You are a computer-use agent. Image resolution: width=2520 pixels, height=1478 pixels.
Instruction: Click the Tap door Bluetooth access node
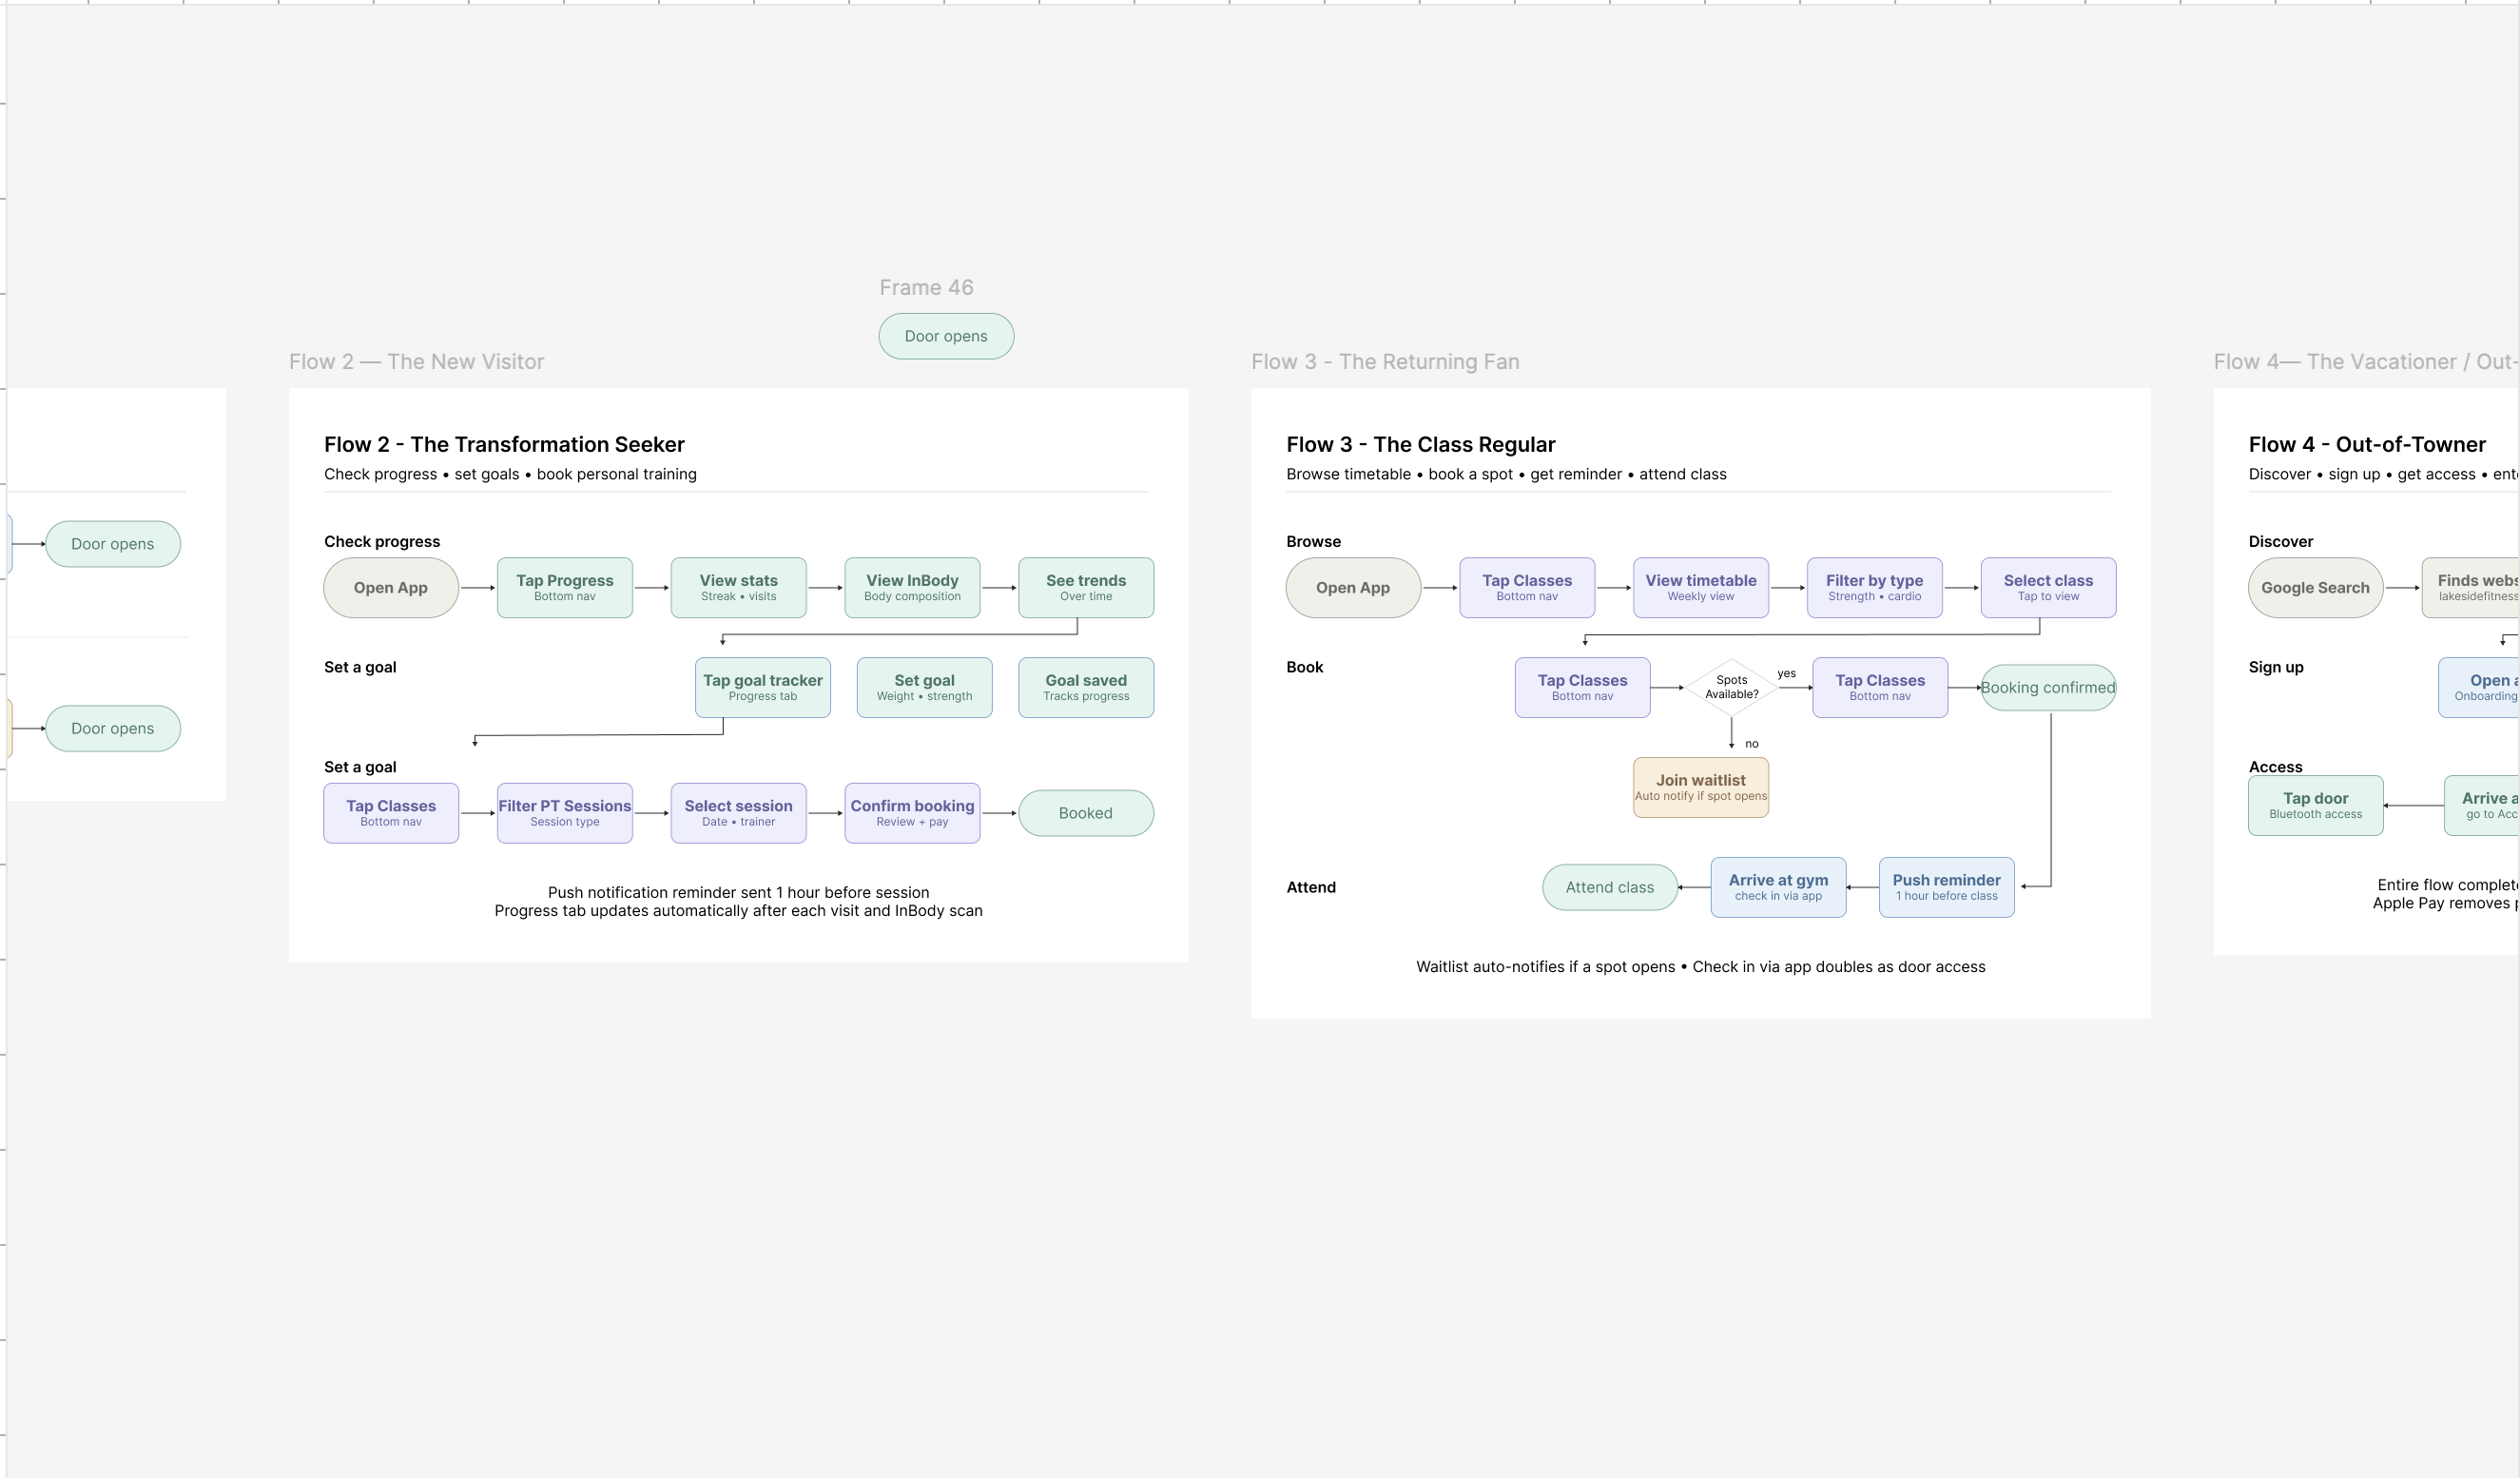pos(2316,806)
